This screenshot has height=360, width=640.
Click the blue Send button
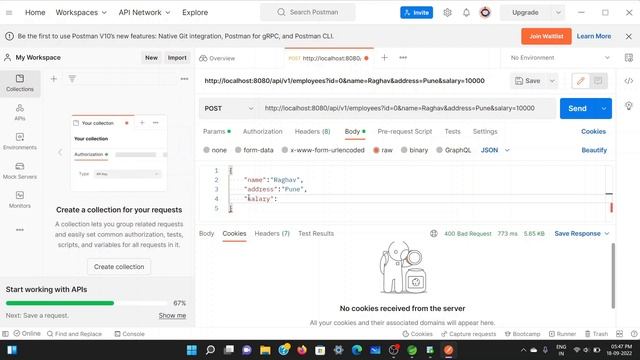tap(578, 109)
